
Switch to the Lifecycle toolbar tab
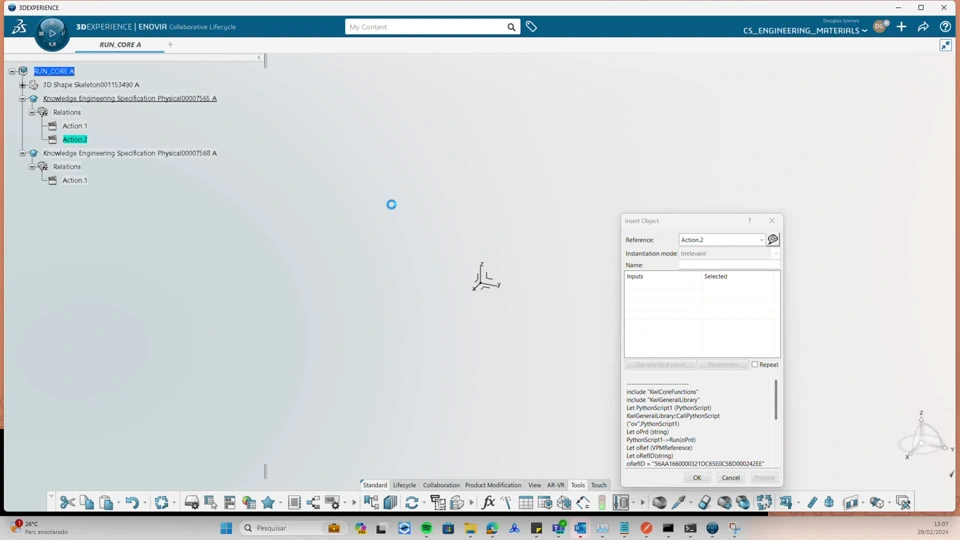click(x=404, y=485)
